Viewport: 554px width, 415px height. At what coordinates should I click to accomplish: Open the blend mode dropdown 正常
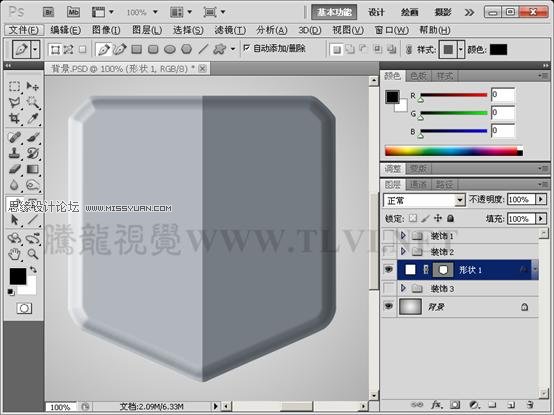tap(459, 200)
